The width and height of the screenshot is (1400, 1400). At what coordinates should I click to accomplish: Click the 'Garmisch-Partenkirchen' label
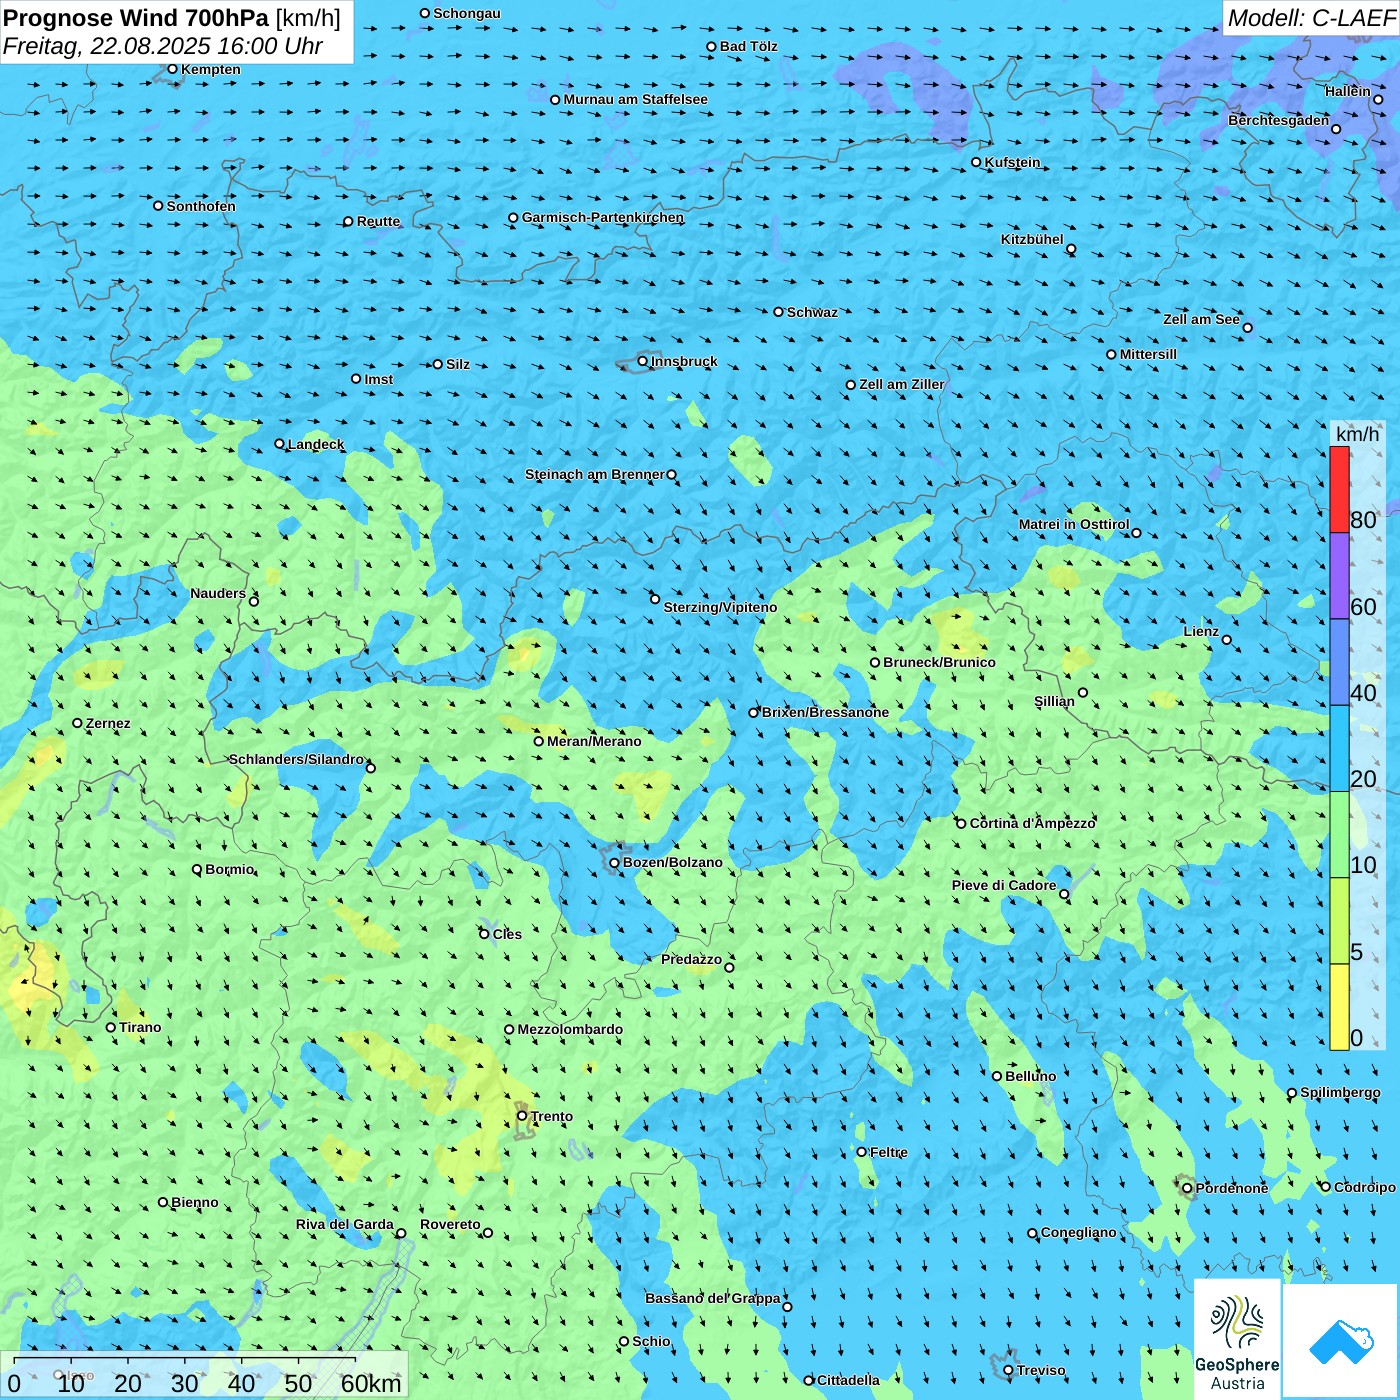click(603, 217)
